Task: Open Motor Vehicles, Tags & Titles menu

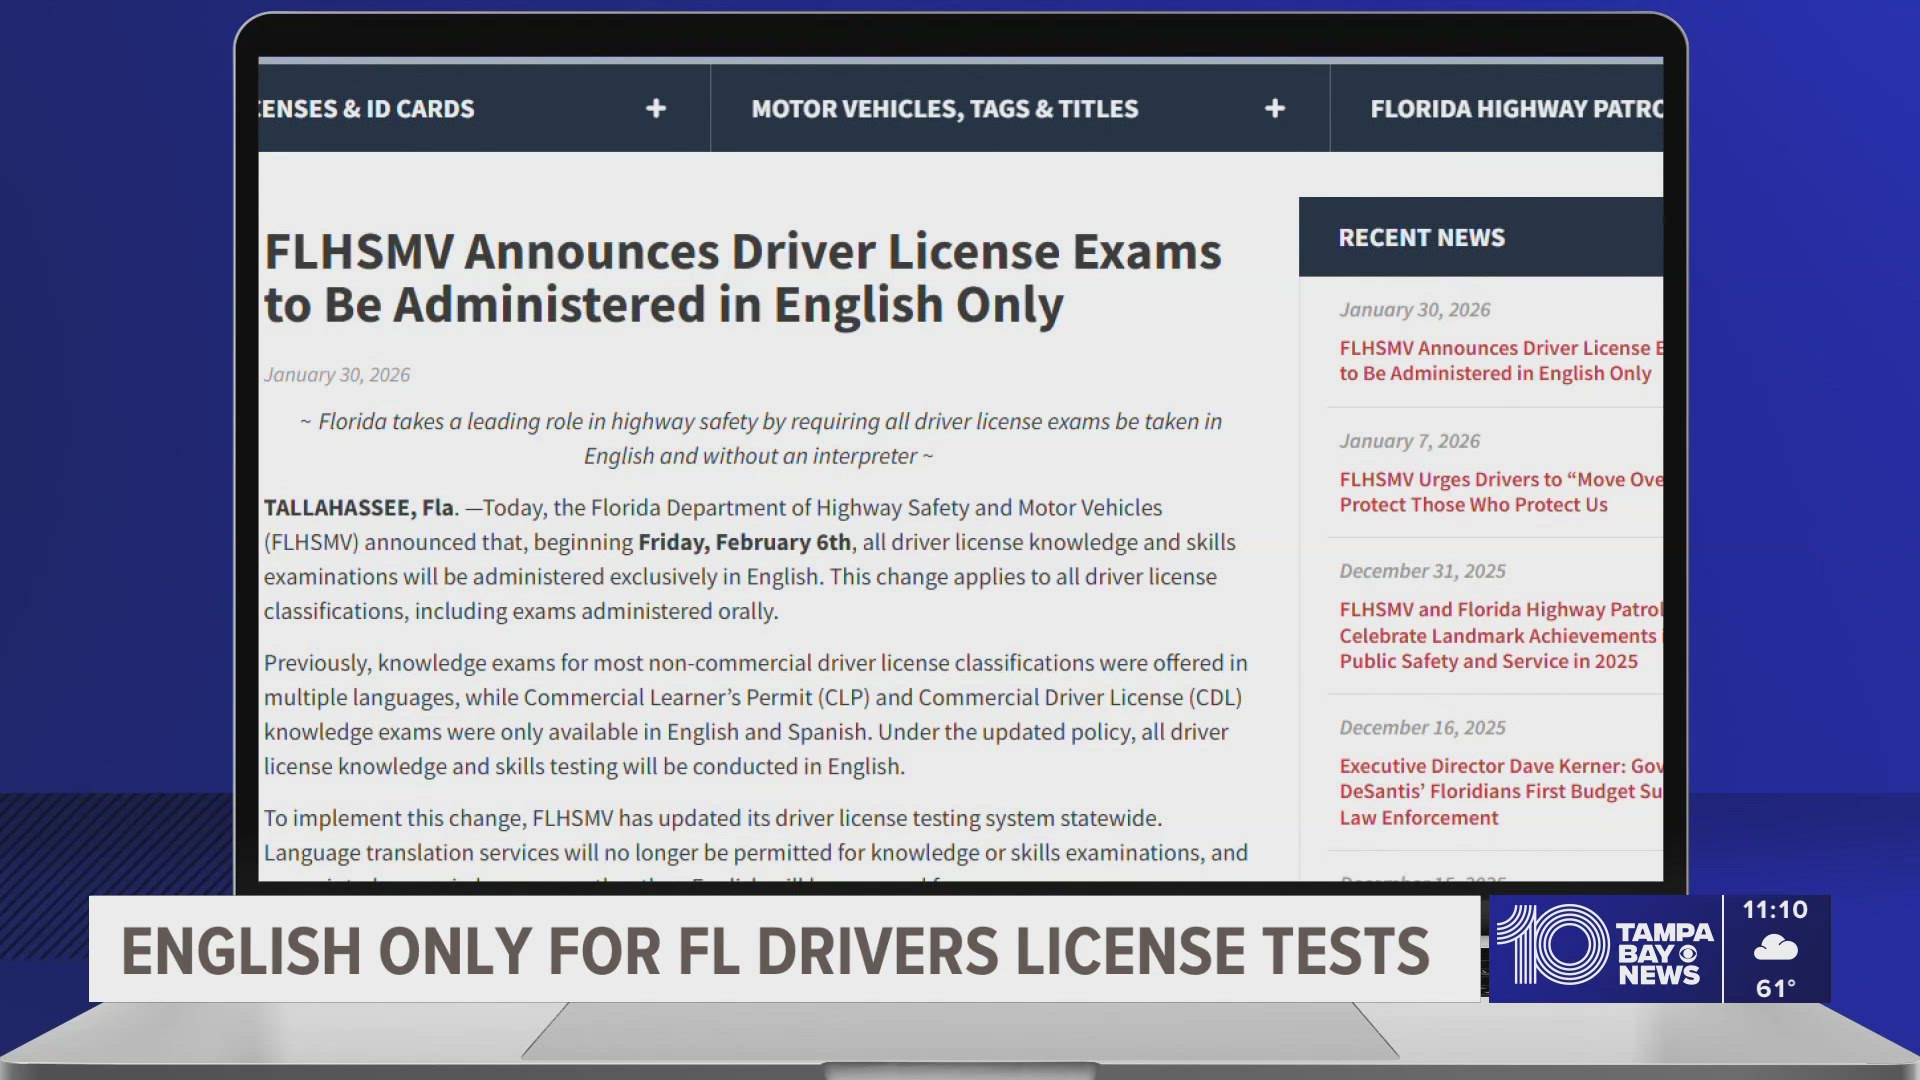Action: click(x=944, y=109)
